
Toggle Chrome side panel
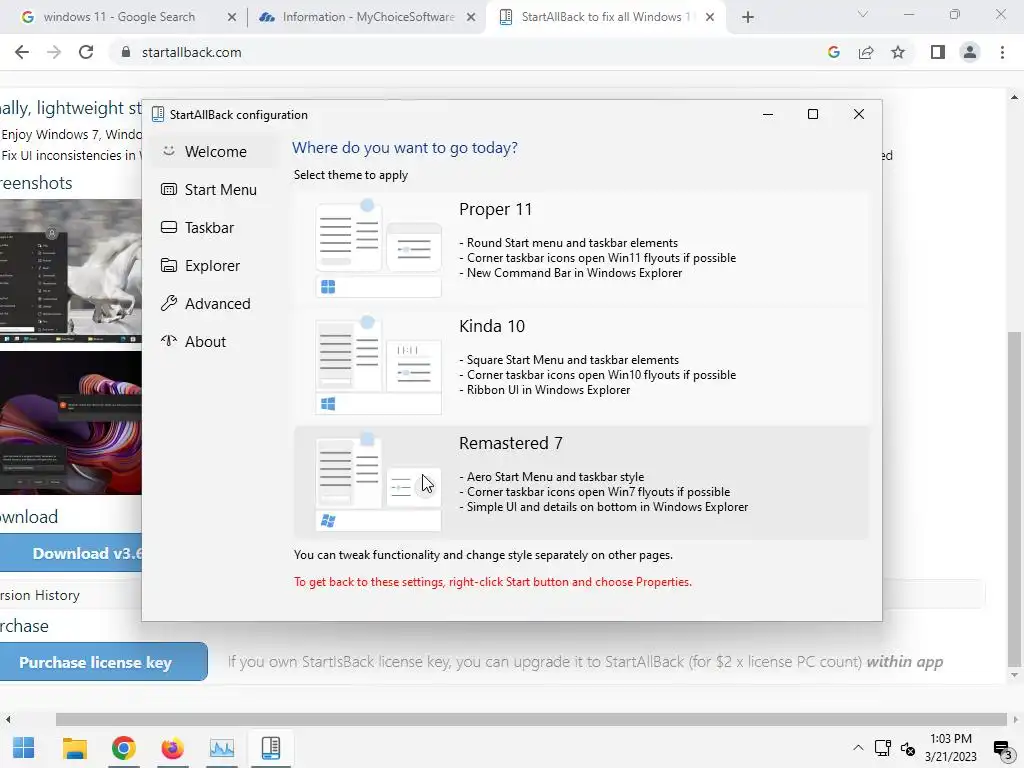point(938,52)
